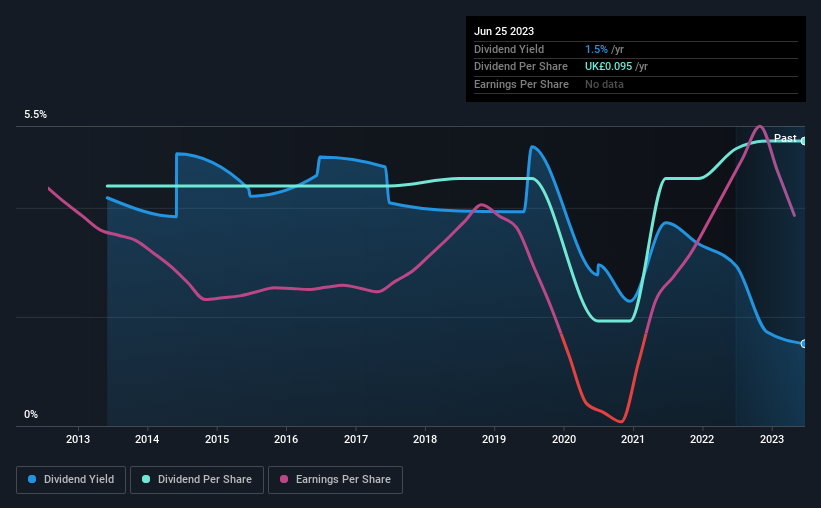Image resolution: width=821 pixels, height=508 pixels.
Task: Click the 1.5% dividend yield value
Action: click(596, 49)
